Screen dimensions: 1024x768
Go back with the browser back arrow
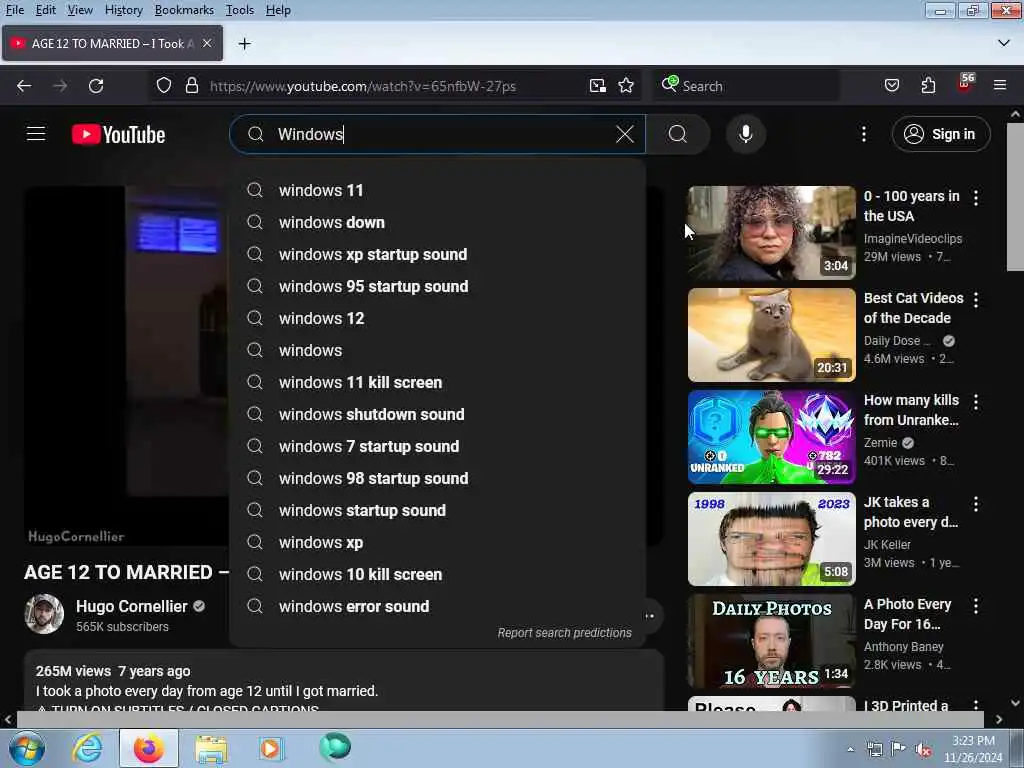24,86
